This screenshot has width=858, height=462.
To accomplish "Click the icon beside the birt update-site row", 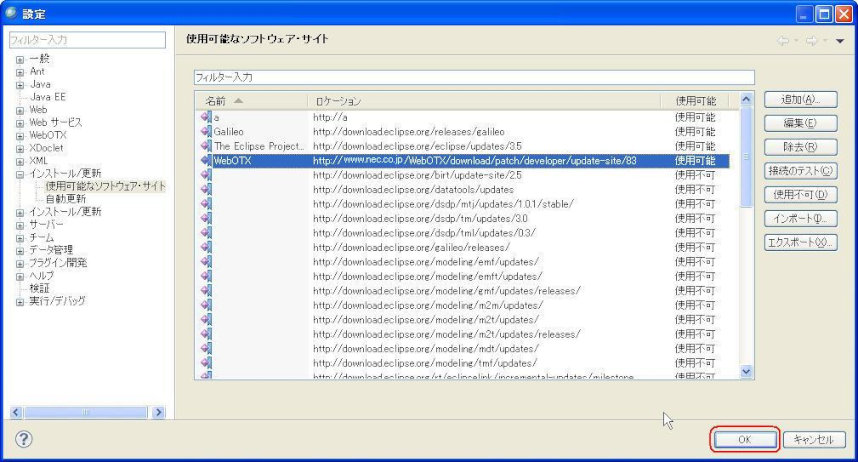I will pyautogui.click(x=206, y=175).
